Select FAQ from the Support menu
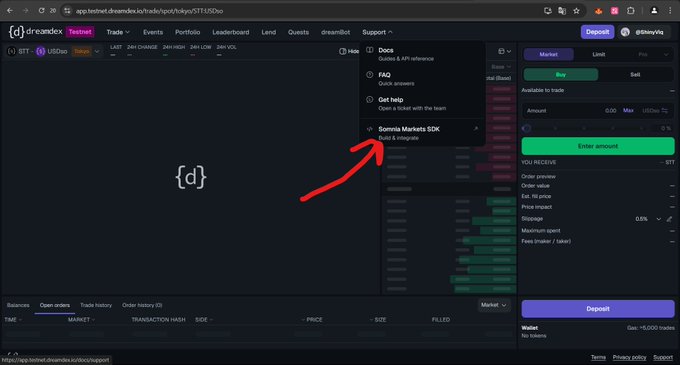The image size is (680, 365). tap(422, 79)
